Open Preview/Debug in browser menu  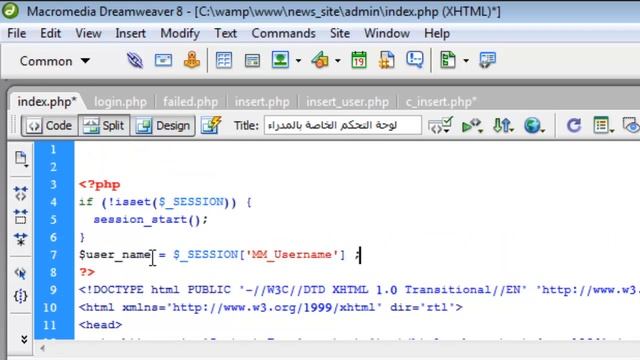(472, 126)
